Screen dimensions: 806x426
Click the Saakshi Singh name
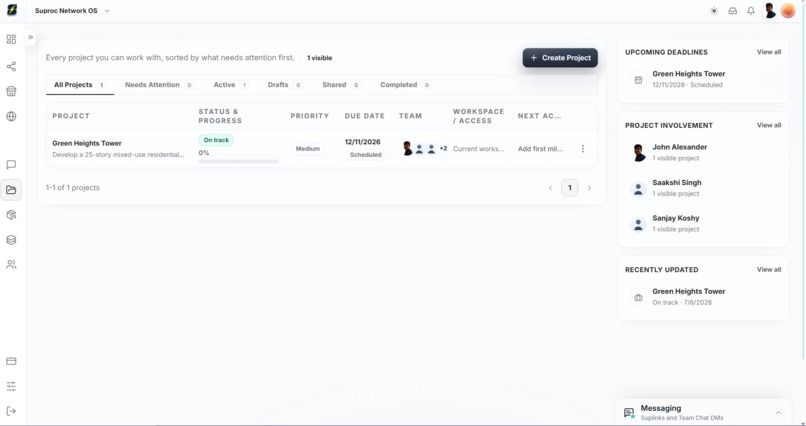coord(676,182)
